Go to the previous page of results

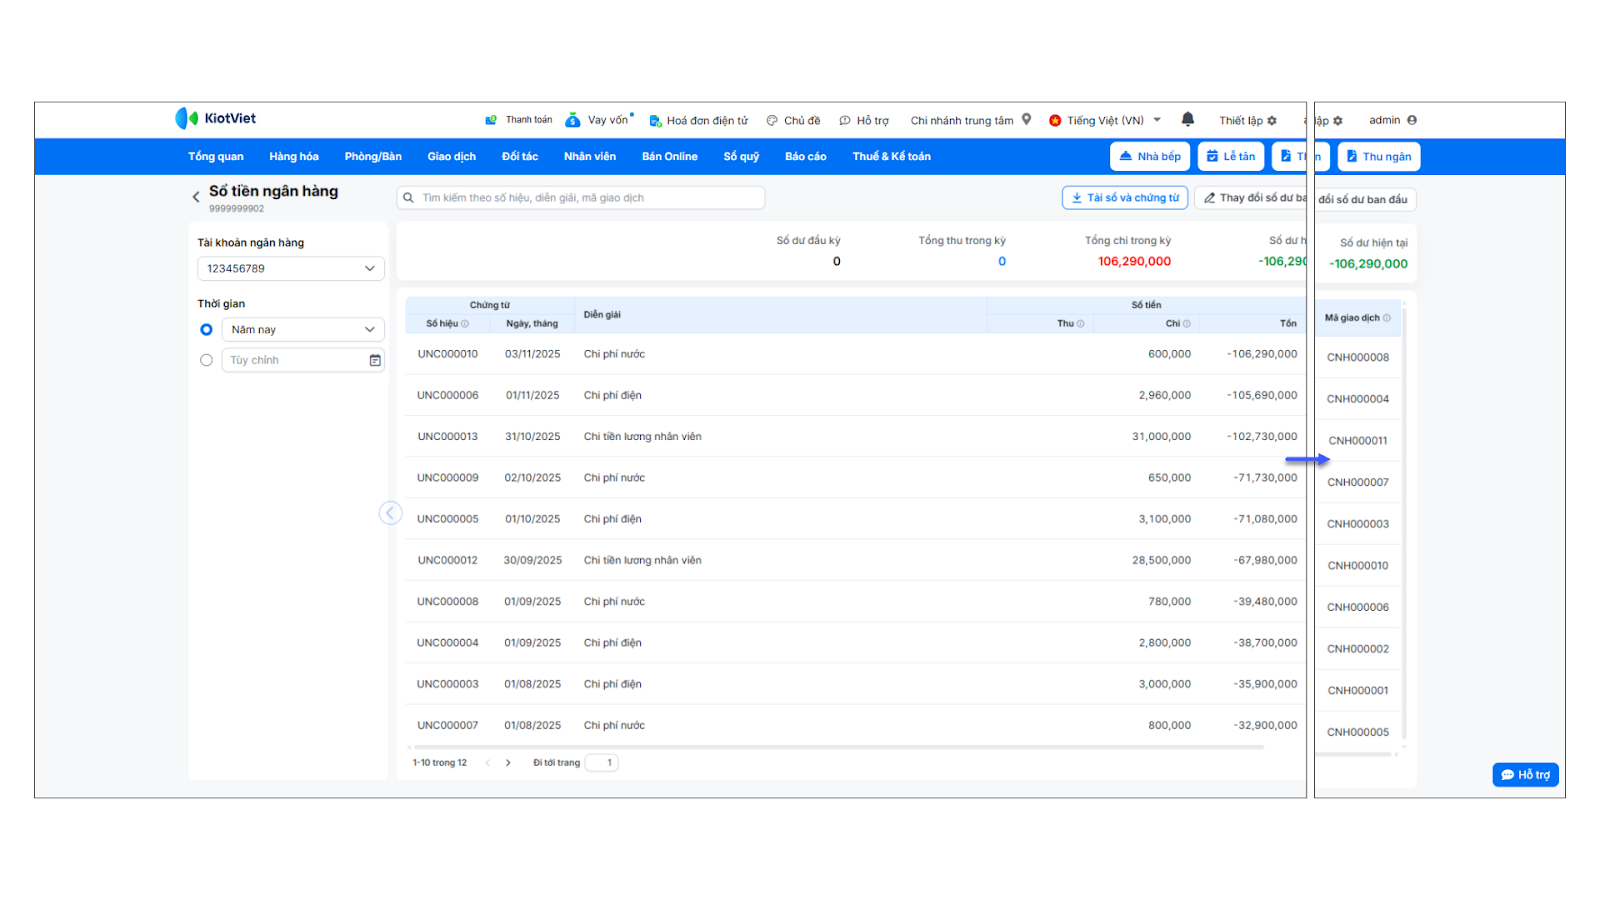point(488,763)
